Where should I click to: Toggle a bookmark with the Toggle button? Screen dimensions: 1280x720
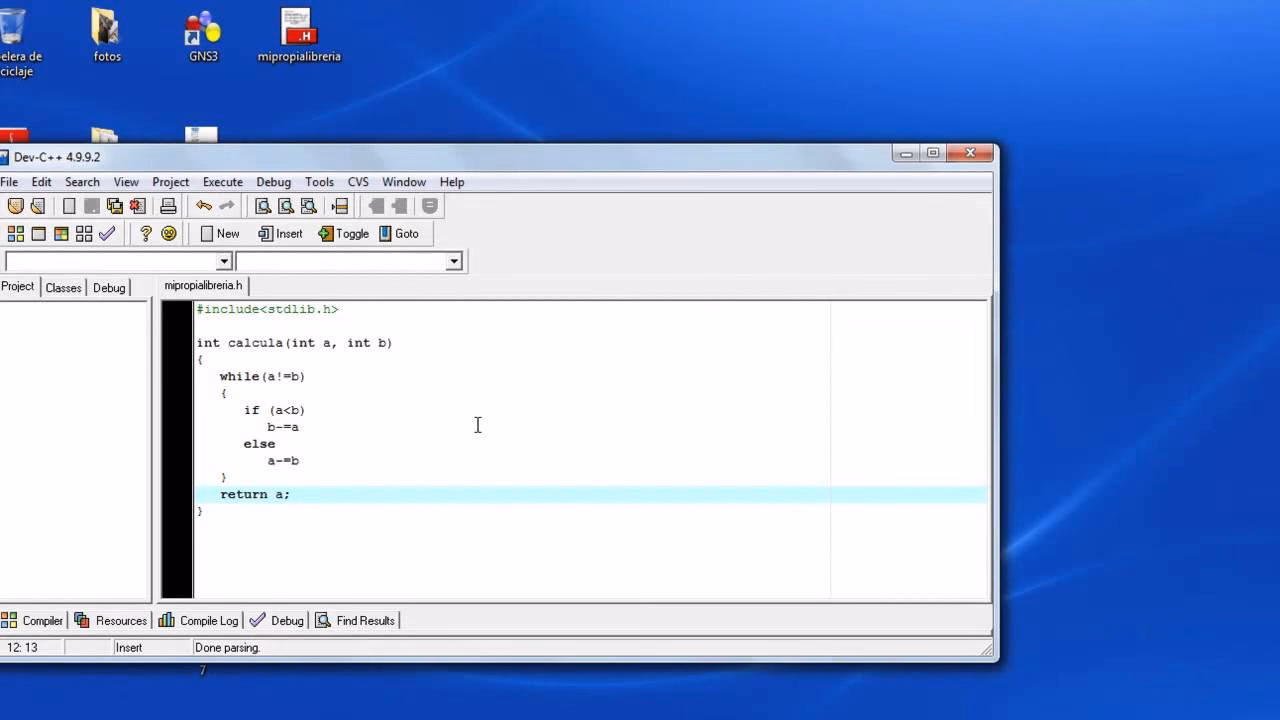pyautogui.click(x=343, y=233)
